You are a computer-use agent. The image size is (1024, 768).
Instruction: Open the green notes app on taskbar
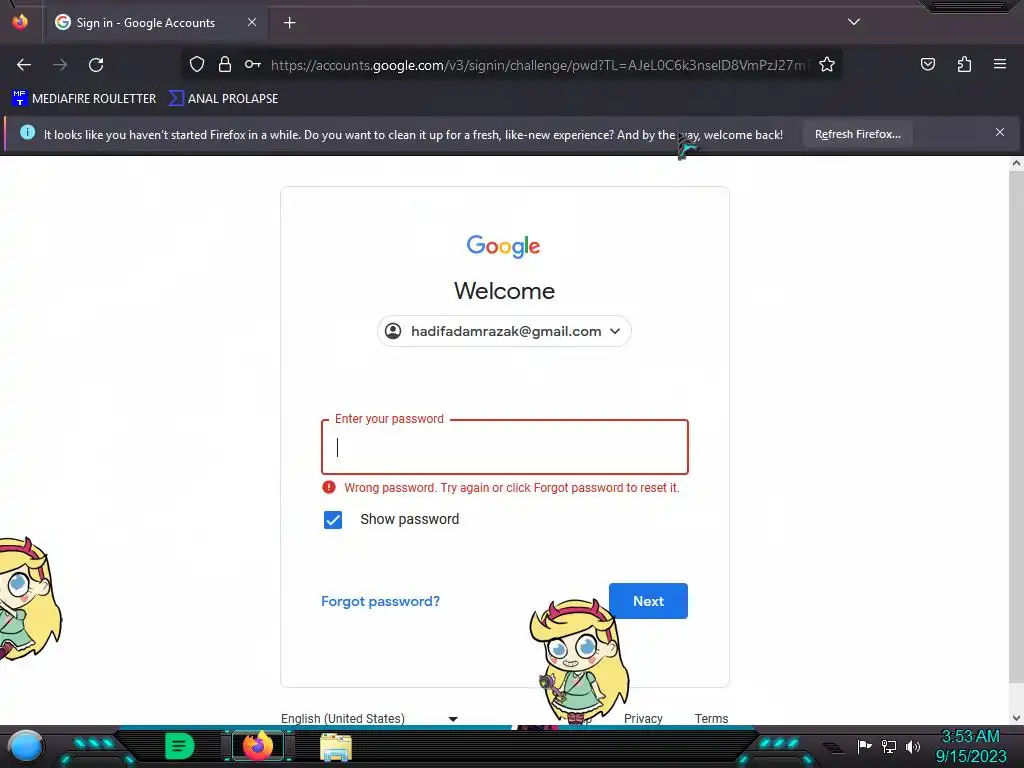(x=180, y=746)
